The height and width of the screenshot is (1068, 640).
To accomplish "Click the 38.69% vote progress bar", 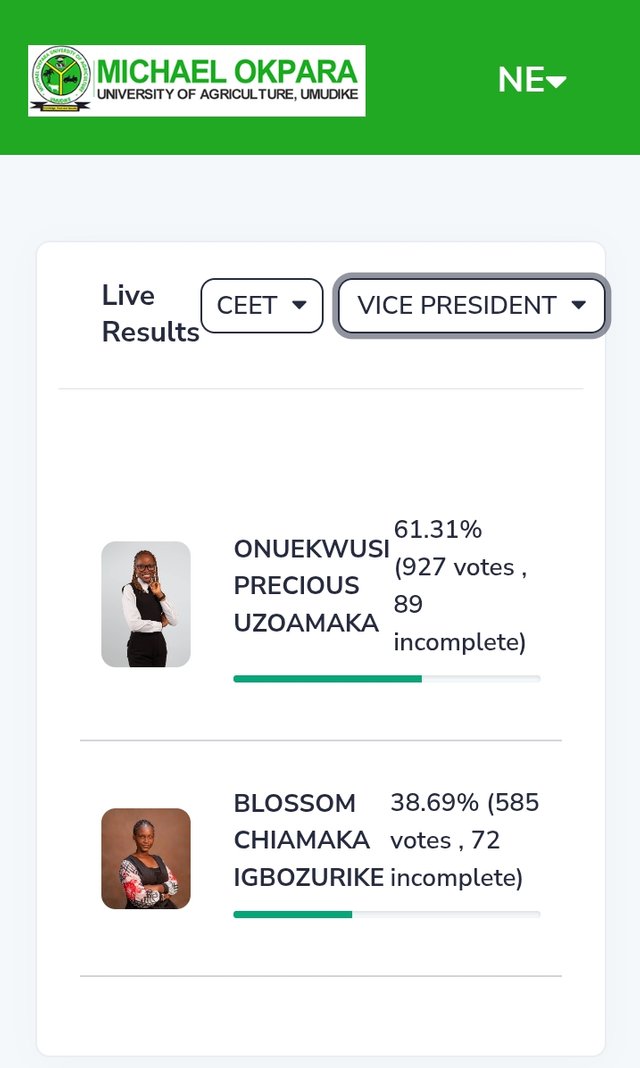I will coord(387,914).
